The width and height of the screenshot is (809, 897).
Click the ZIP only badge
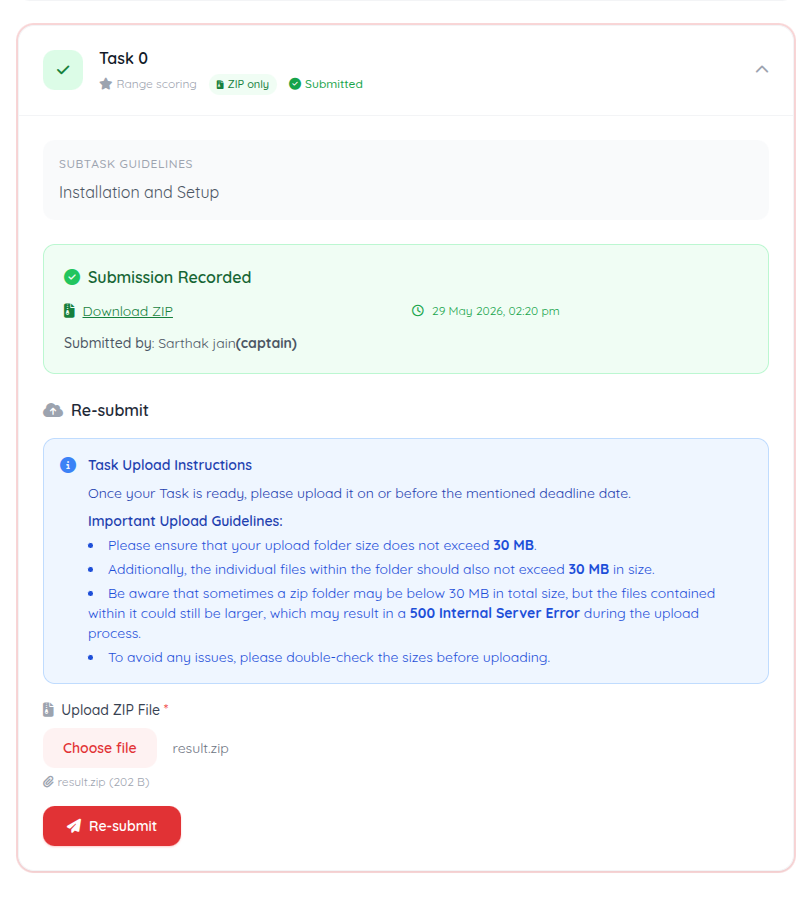click(243, 84)
